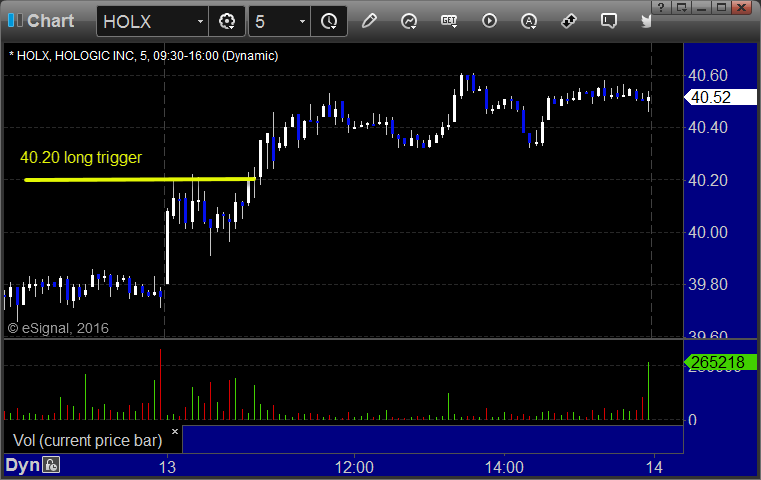Click the 40.20 price axis label
761x480 pixels.
tap(708, 180)
